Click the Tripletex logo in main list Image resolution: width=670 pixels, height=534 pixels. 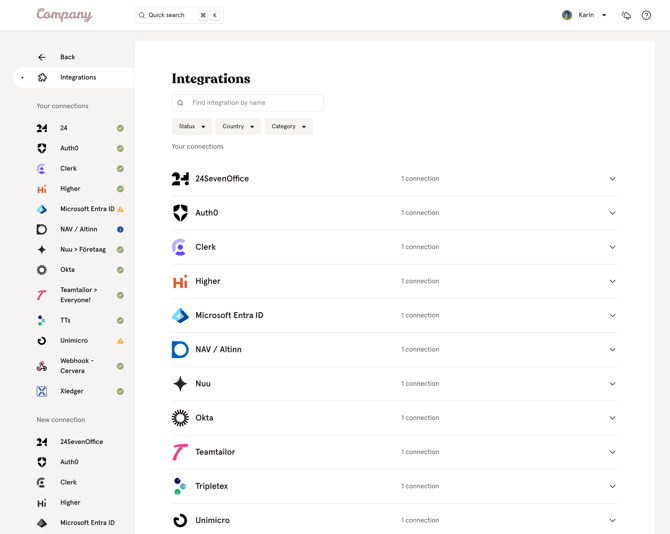tap(179, 486)
